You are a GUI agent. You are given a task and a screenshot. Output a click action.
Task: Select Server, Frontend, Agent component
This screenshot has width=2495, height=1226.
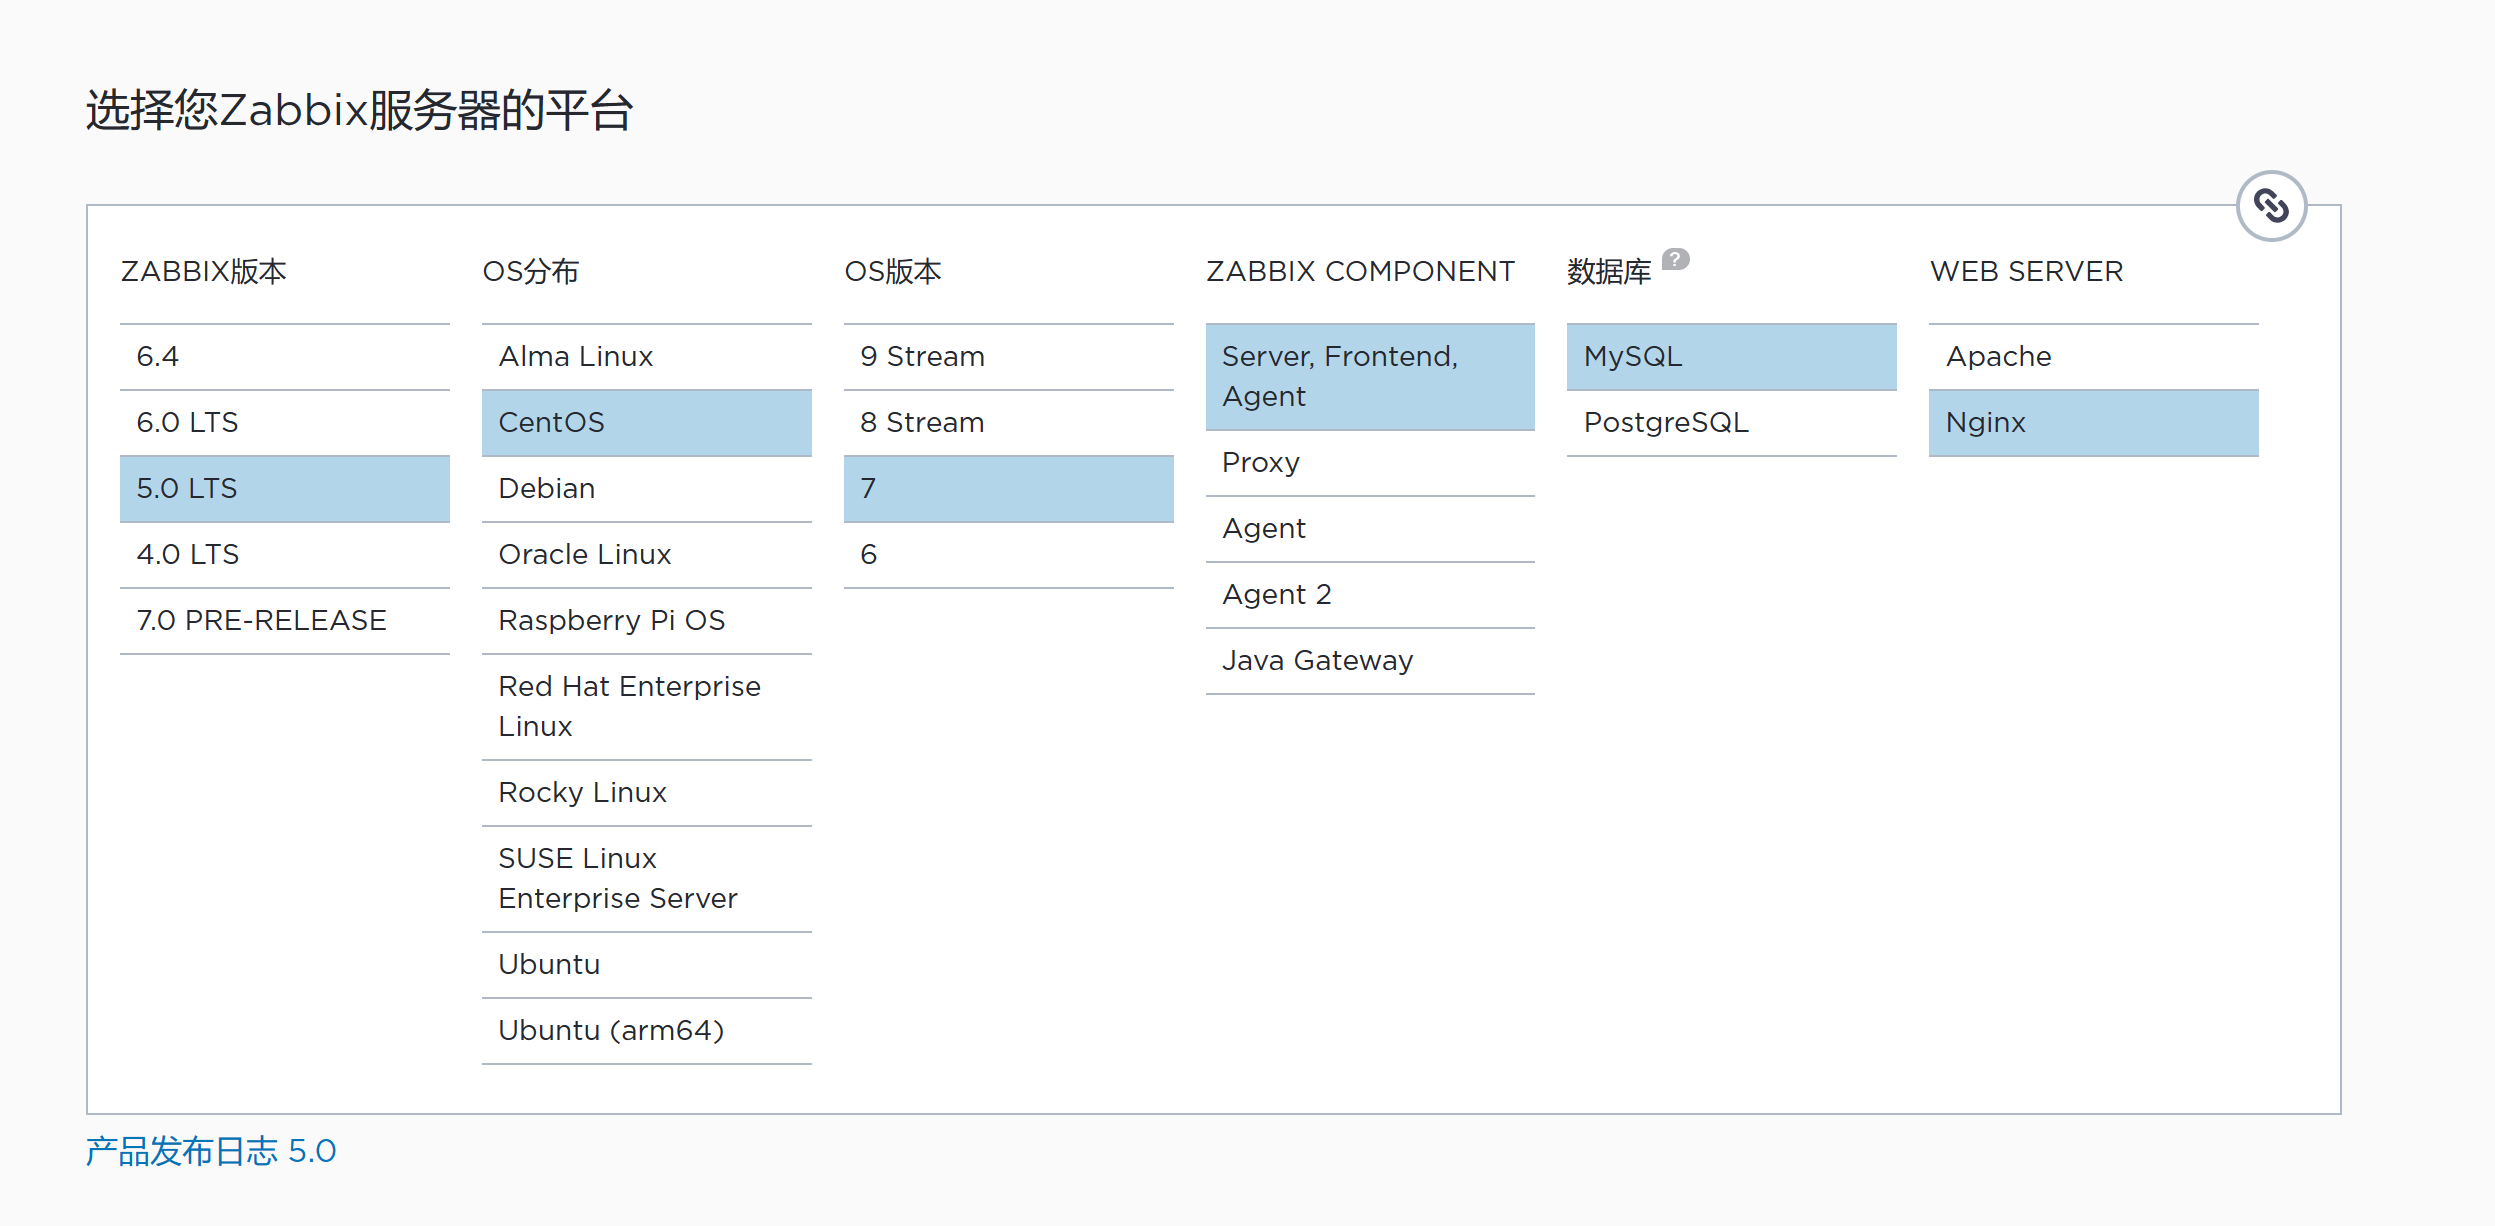[x=1370, y=377]
